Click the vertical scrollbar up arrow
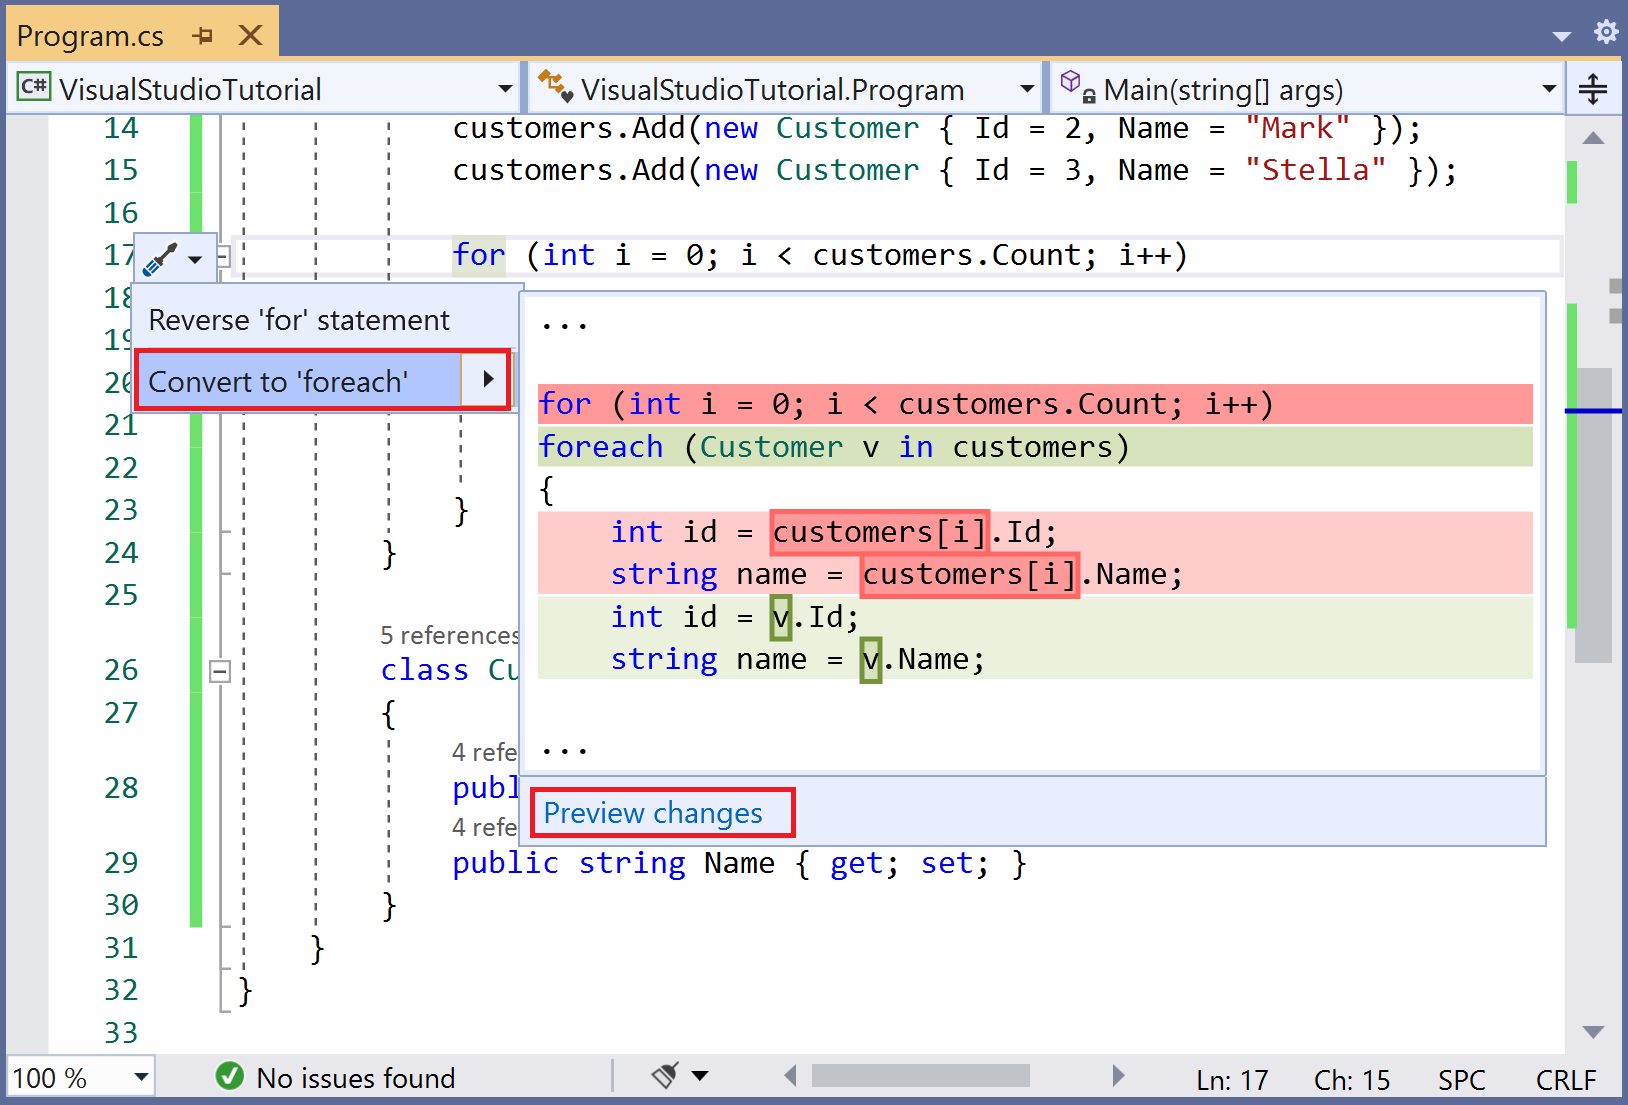1628x1105 pixels. (1593, 138)
